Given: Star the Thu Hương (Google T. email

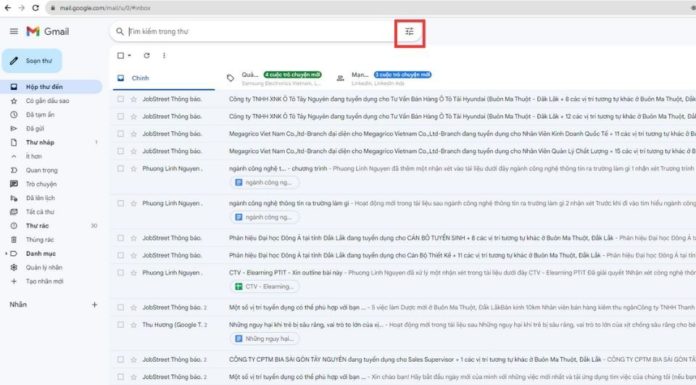Looking at the screenshot, I should [134, 325].
